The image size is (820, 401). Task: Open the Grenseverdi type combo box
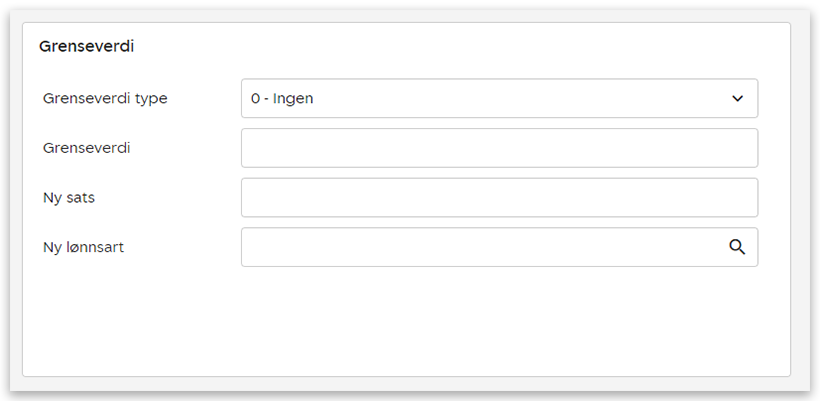click(x=498, y=99)
